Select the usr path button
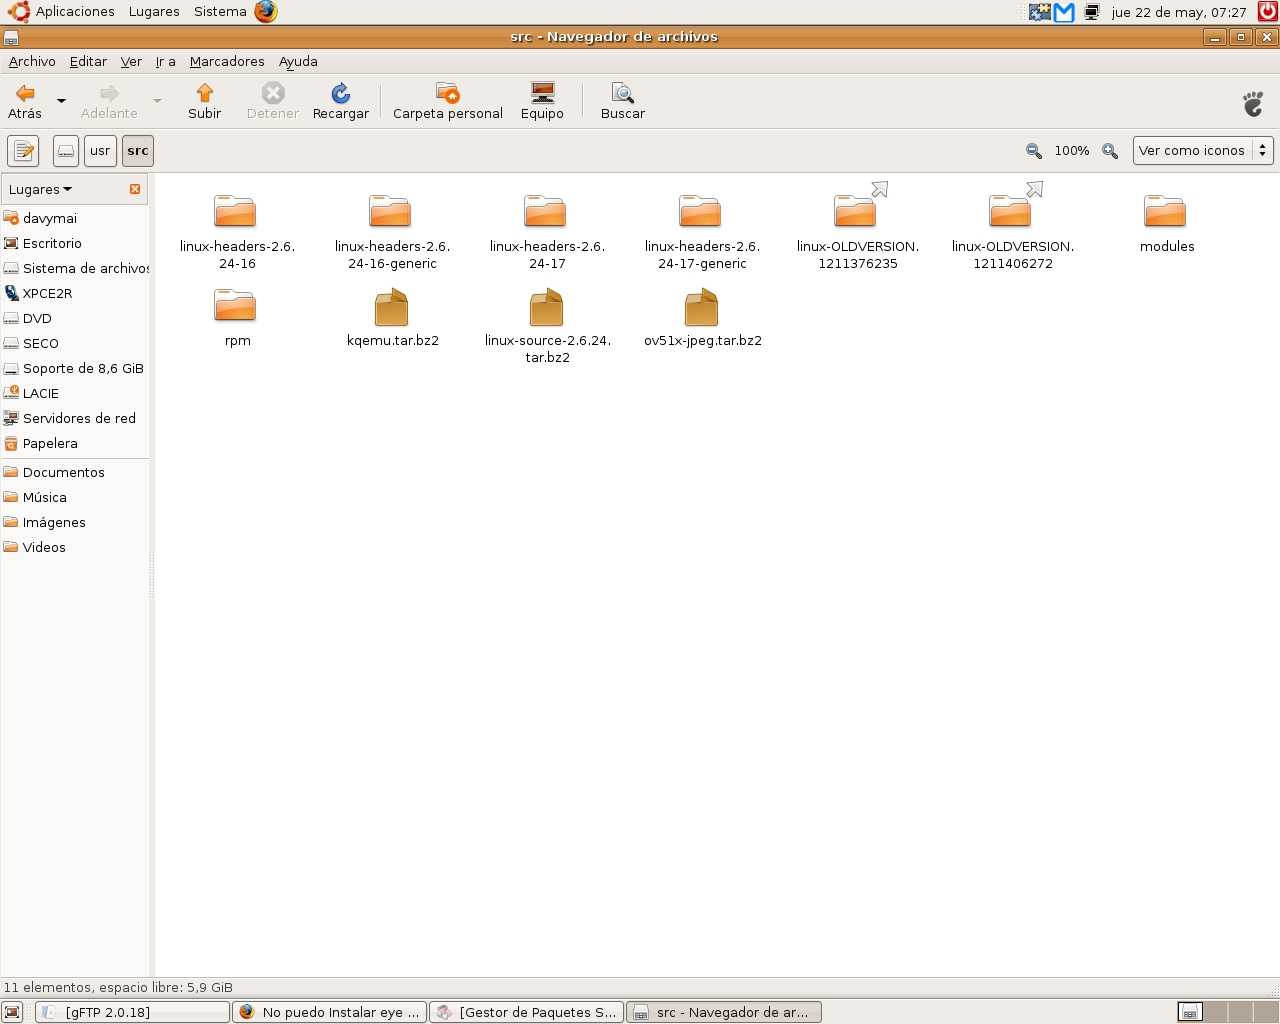Screen dimensions: 1280x1024 (x=100, y=151)
